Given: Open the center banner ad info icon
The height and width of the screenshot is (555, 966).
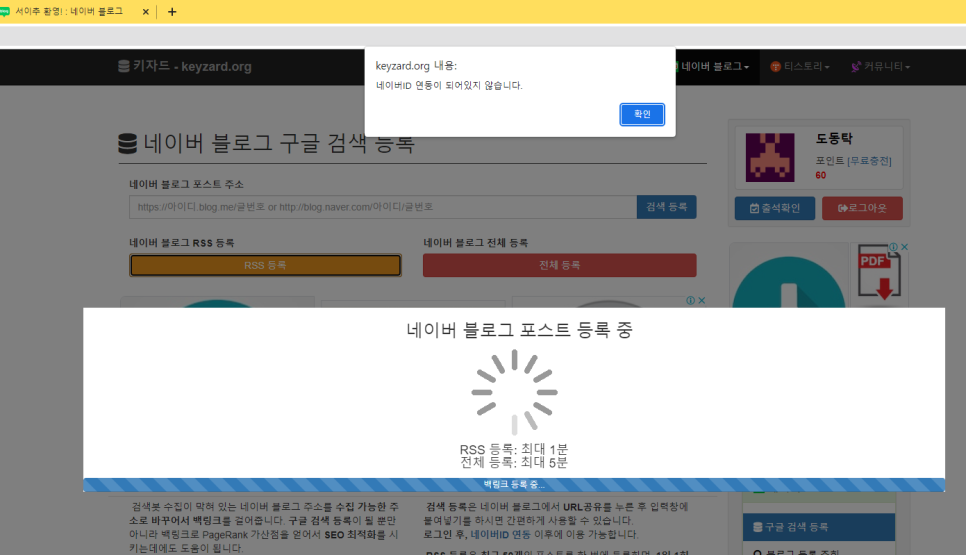Looking at the screenshot, I should coord(691,301).
